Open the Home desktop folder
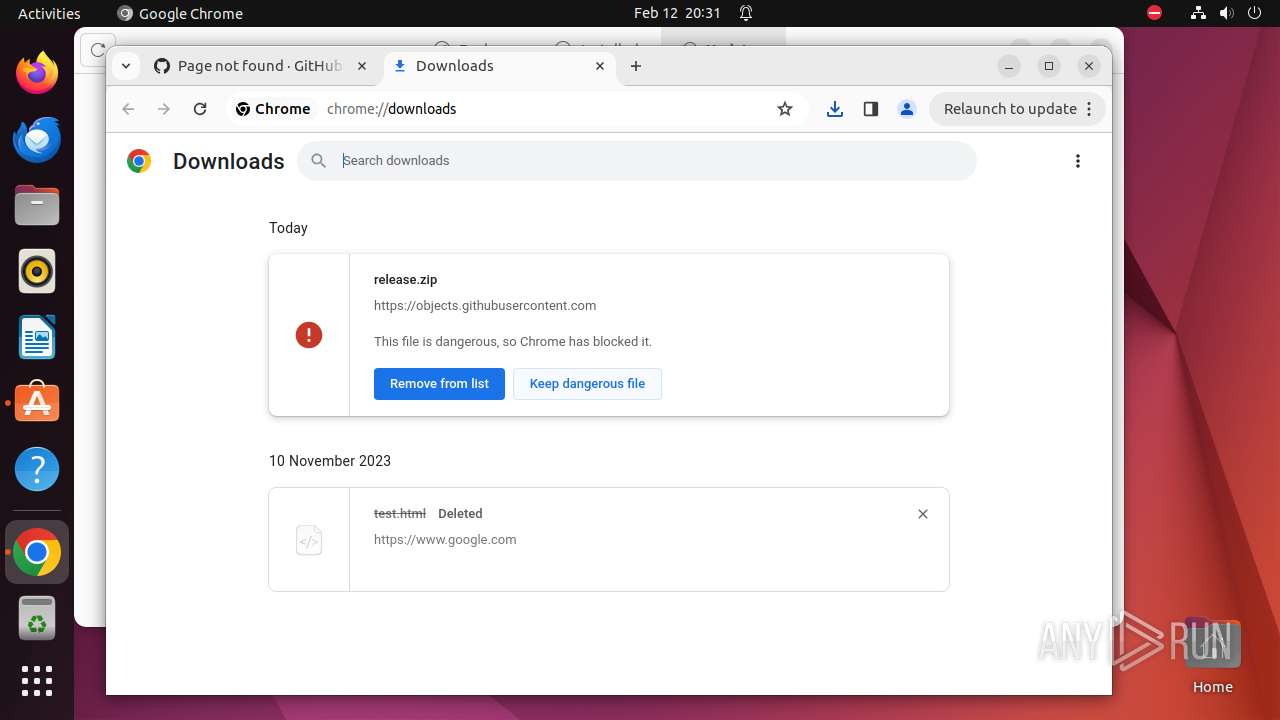 click(x=1212, y=656)
